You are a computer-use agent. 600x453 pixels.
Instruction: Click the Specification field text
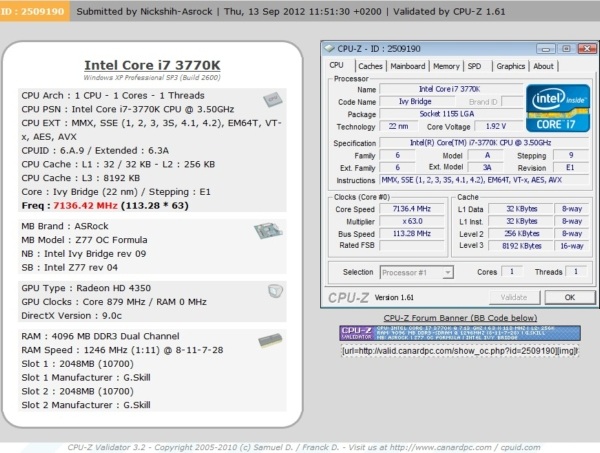coord(484,143)
